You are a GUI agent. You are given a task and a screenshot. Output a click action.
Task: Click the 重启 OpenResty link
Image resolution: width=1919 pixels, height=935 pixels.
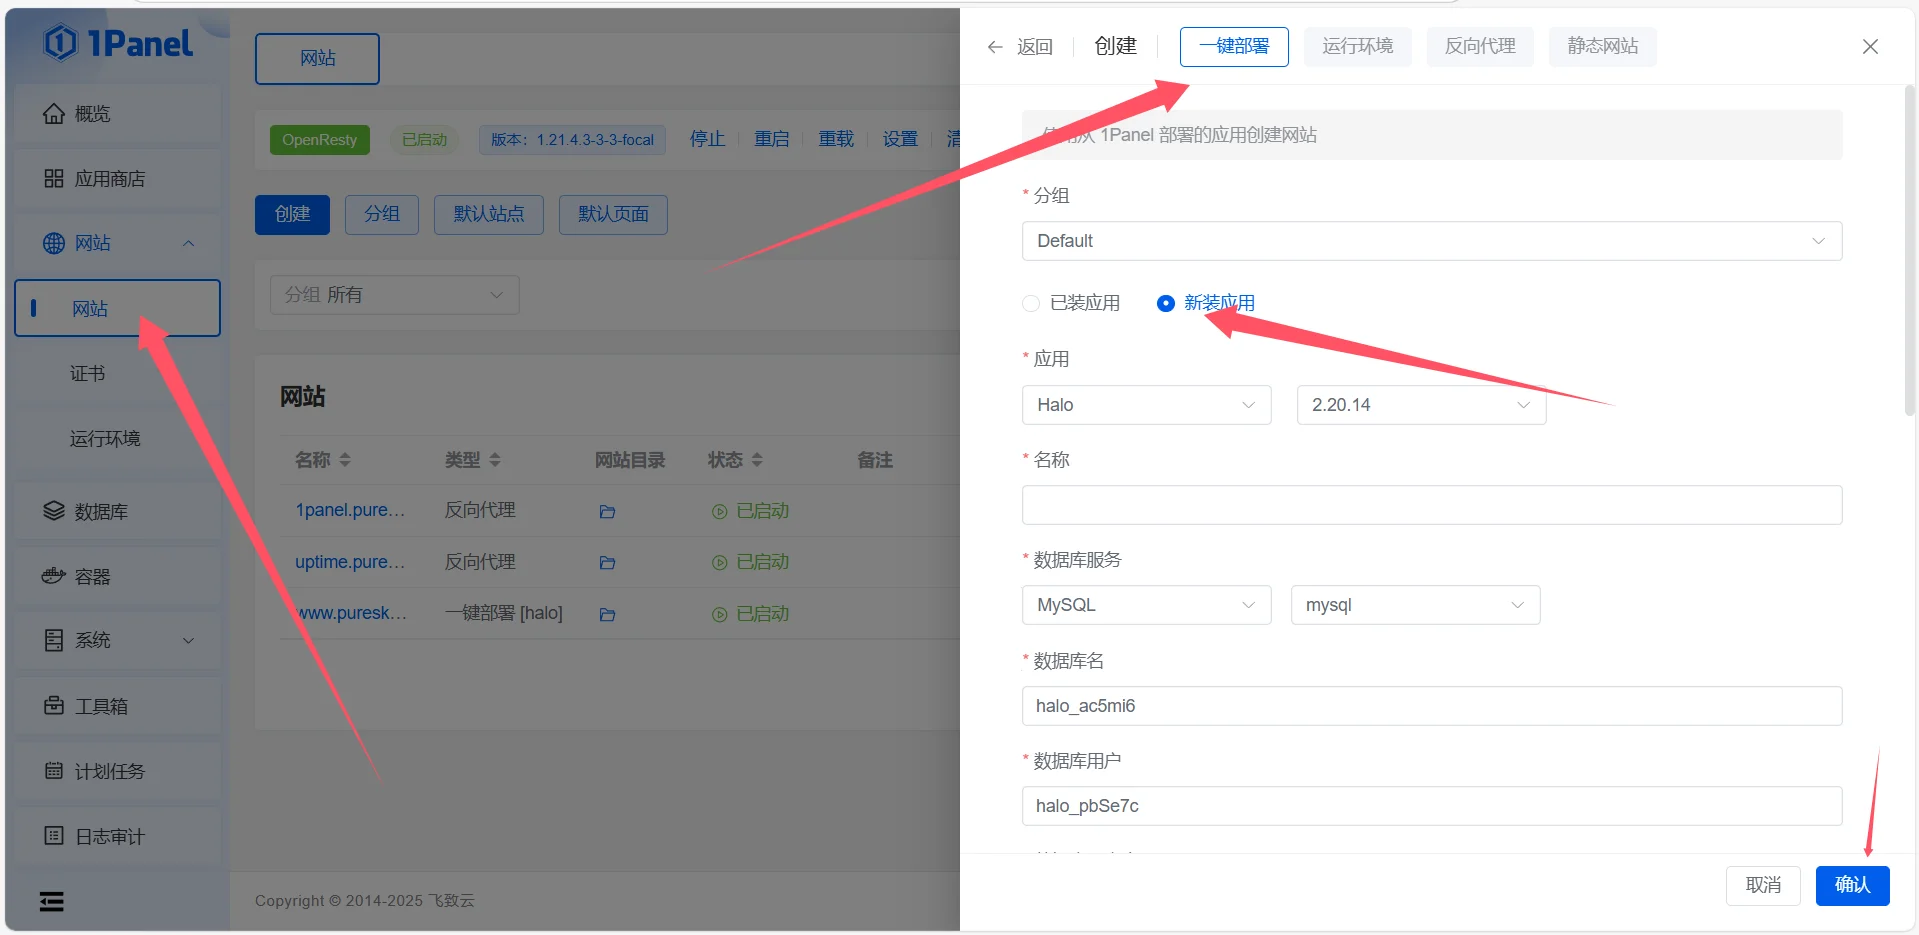(x=771, y=139)
